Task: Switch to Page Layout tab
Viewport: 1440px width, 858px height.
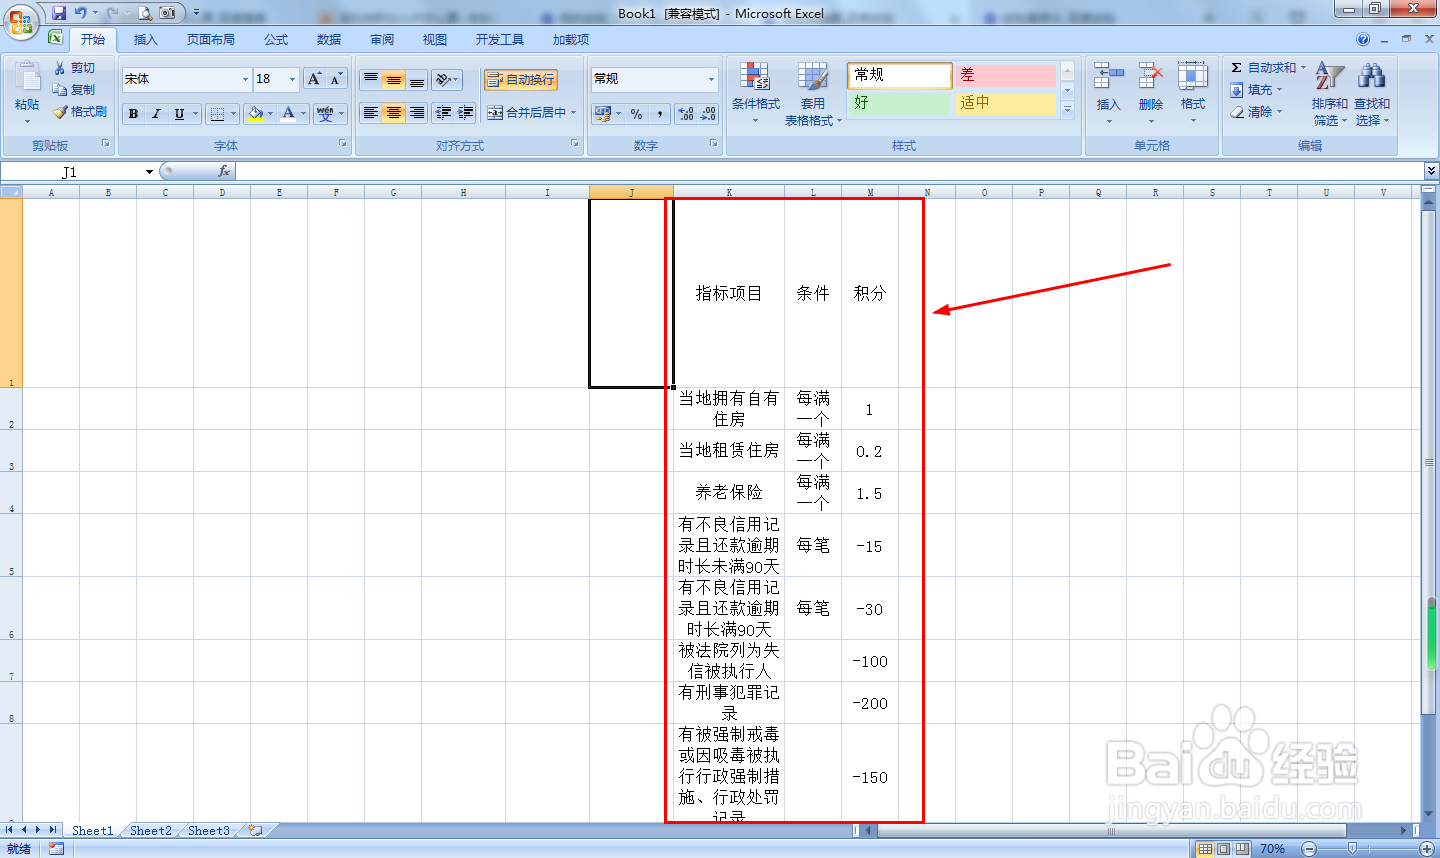Action: 211,40
